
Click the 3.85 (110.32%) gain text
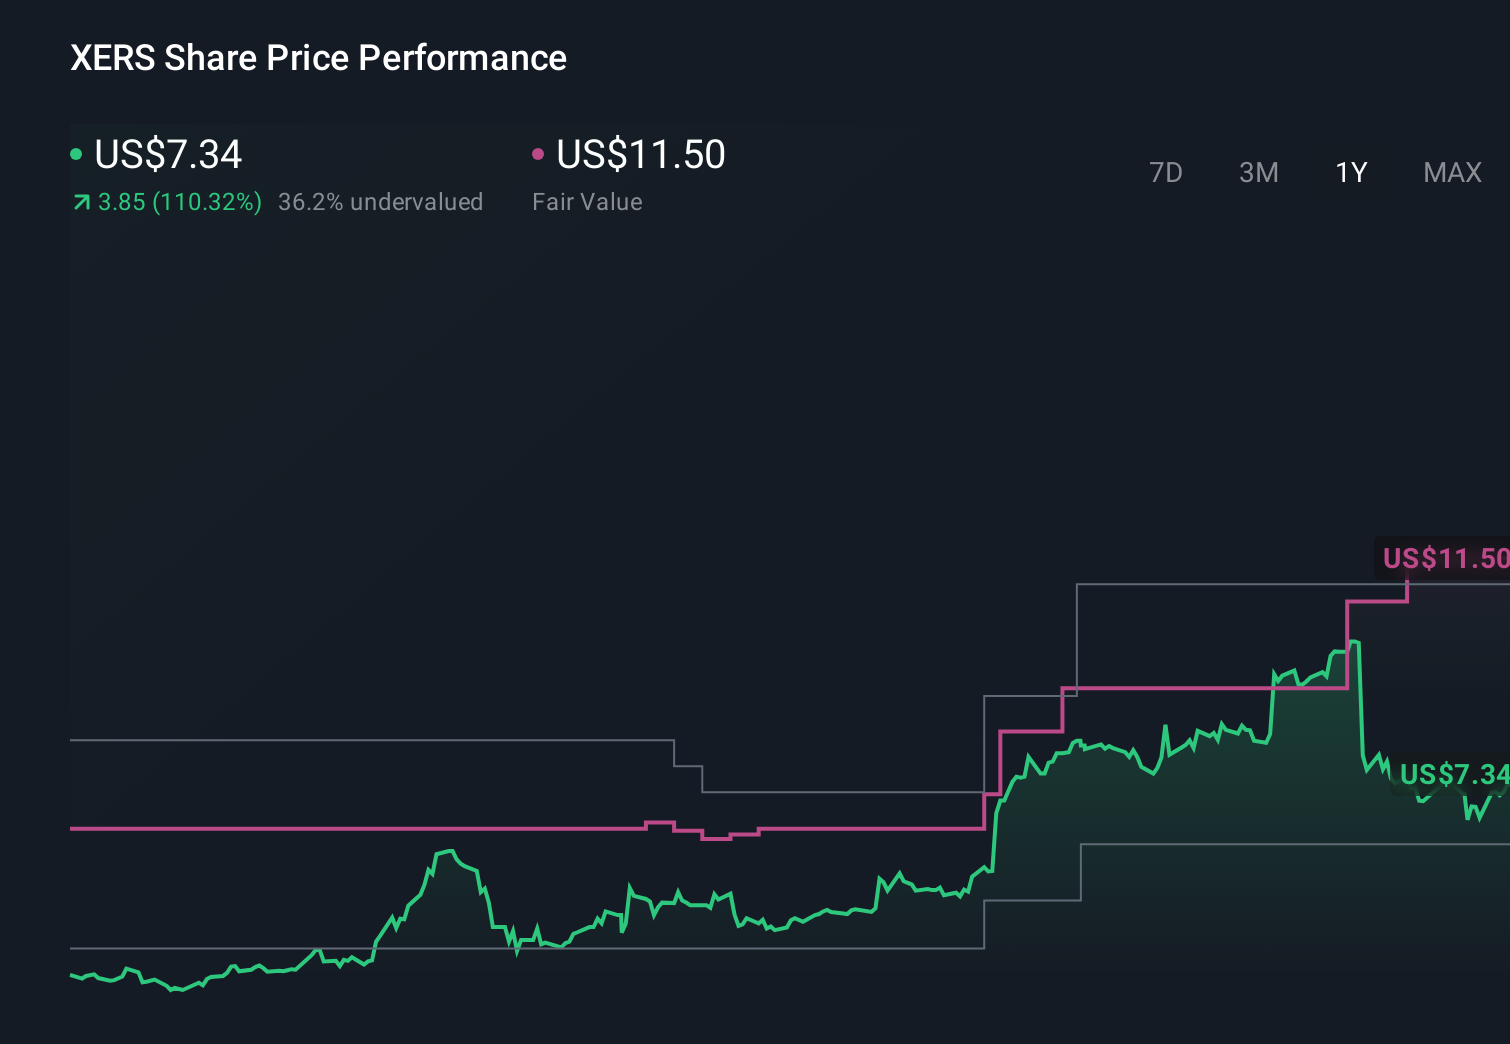(x=178, y=202)
